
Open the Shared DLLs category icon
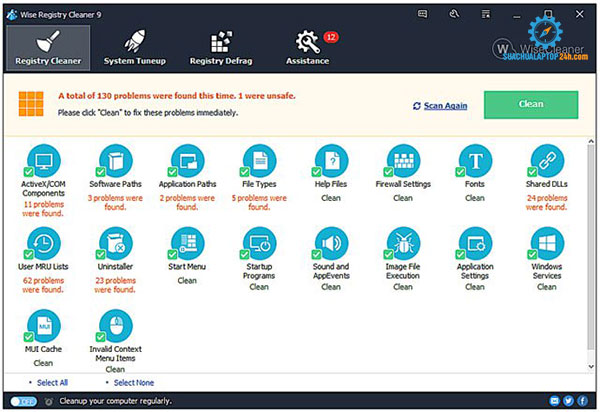click(x=548, y=161)
